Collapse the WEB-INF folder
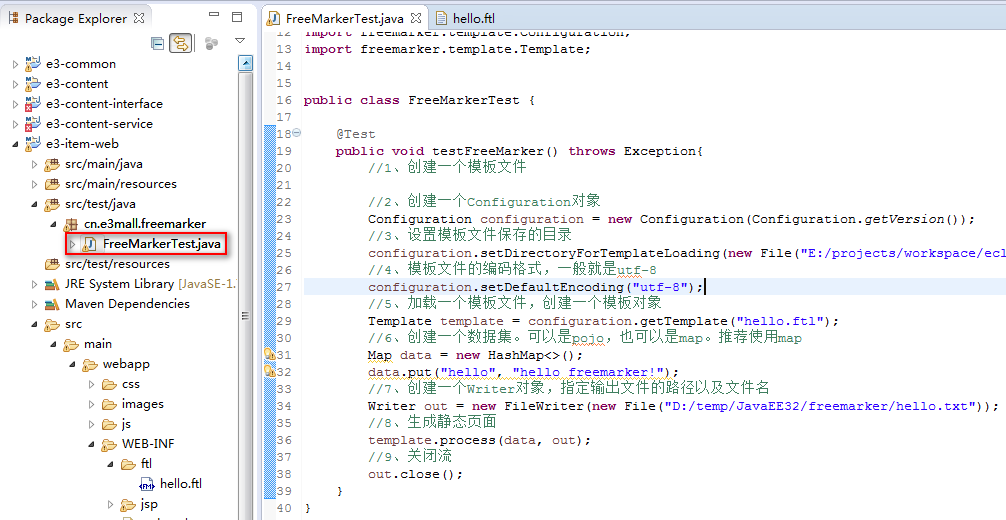The image size is (1006, 520). [91, 444]
